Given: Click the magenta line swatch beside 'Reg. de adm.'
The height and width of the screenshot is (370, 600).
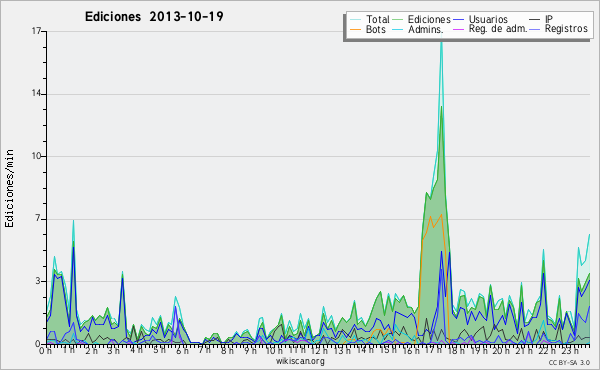Looking at the screenshot, I should pos(458,29).
